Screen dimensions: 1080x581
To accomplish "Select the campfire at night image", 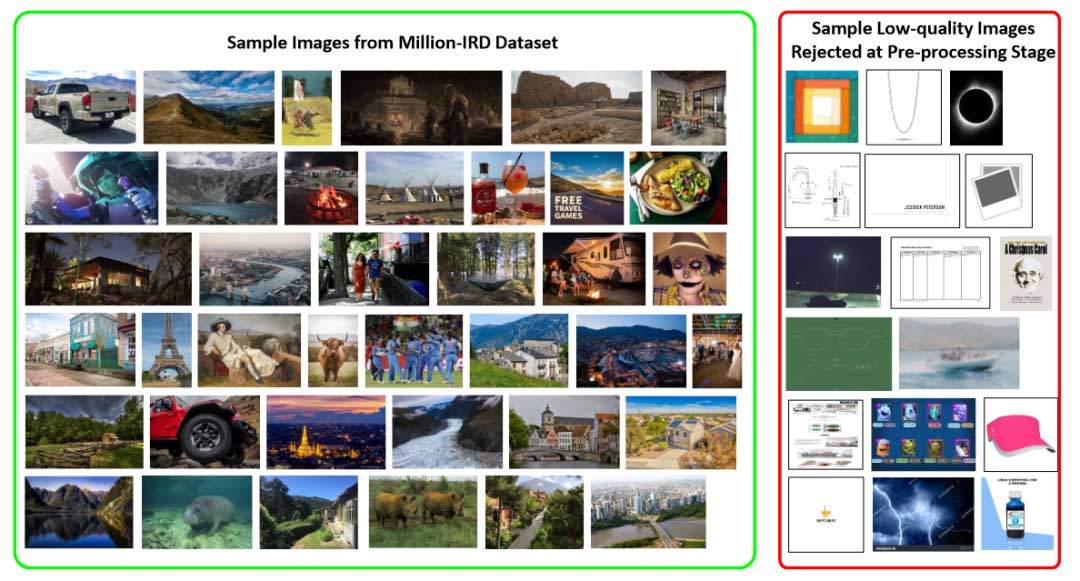I will pyautogui.click(x=320, y=188).
